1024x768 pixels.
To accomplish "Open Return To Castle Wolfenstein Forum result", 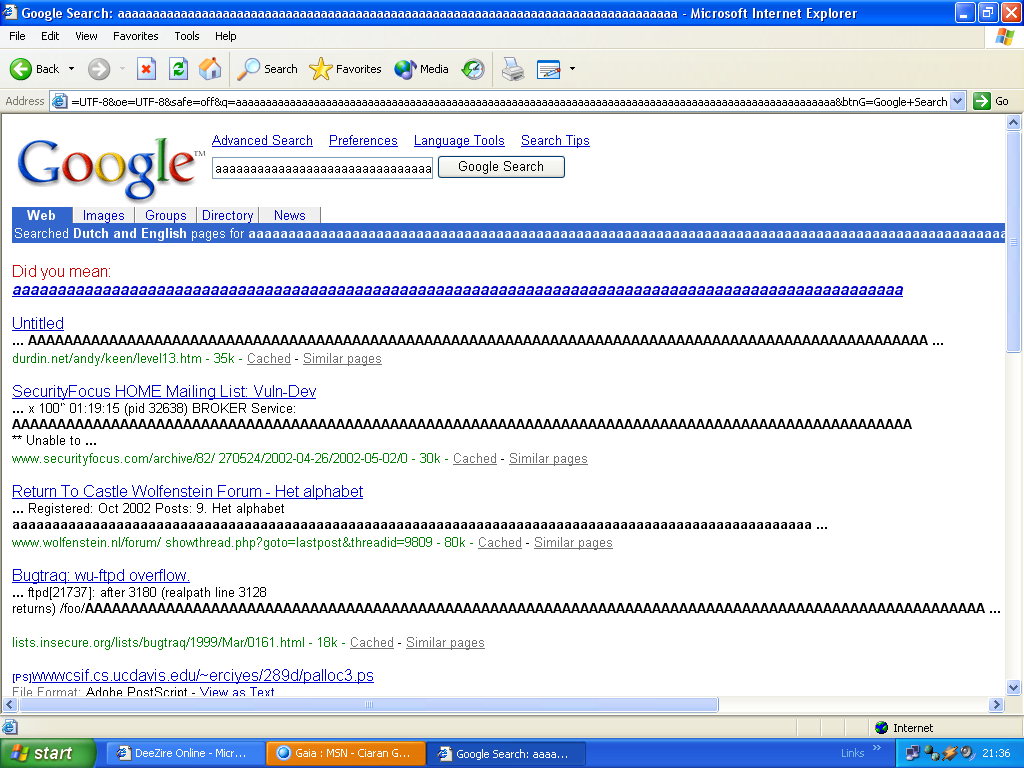I will tap(187, 491).
